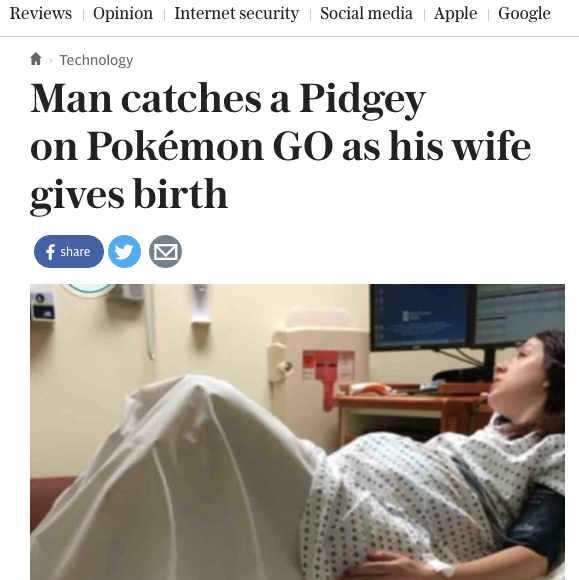Tweet the article via Twitter icon
Image resolution: width=579 pixels, height=580 pixels.
[124, 252]
